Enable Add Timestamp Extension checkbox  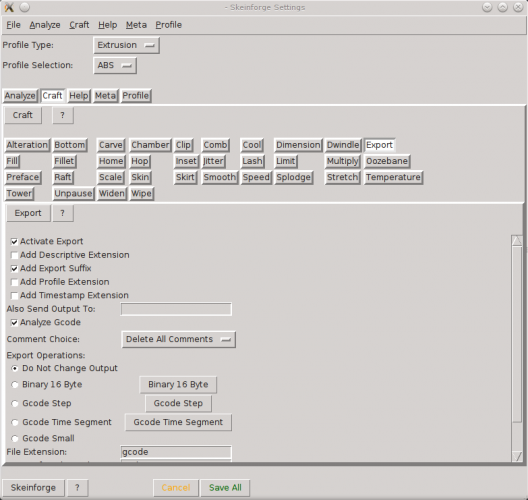coord(14,296)
